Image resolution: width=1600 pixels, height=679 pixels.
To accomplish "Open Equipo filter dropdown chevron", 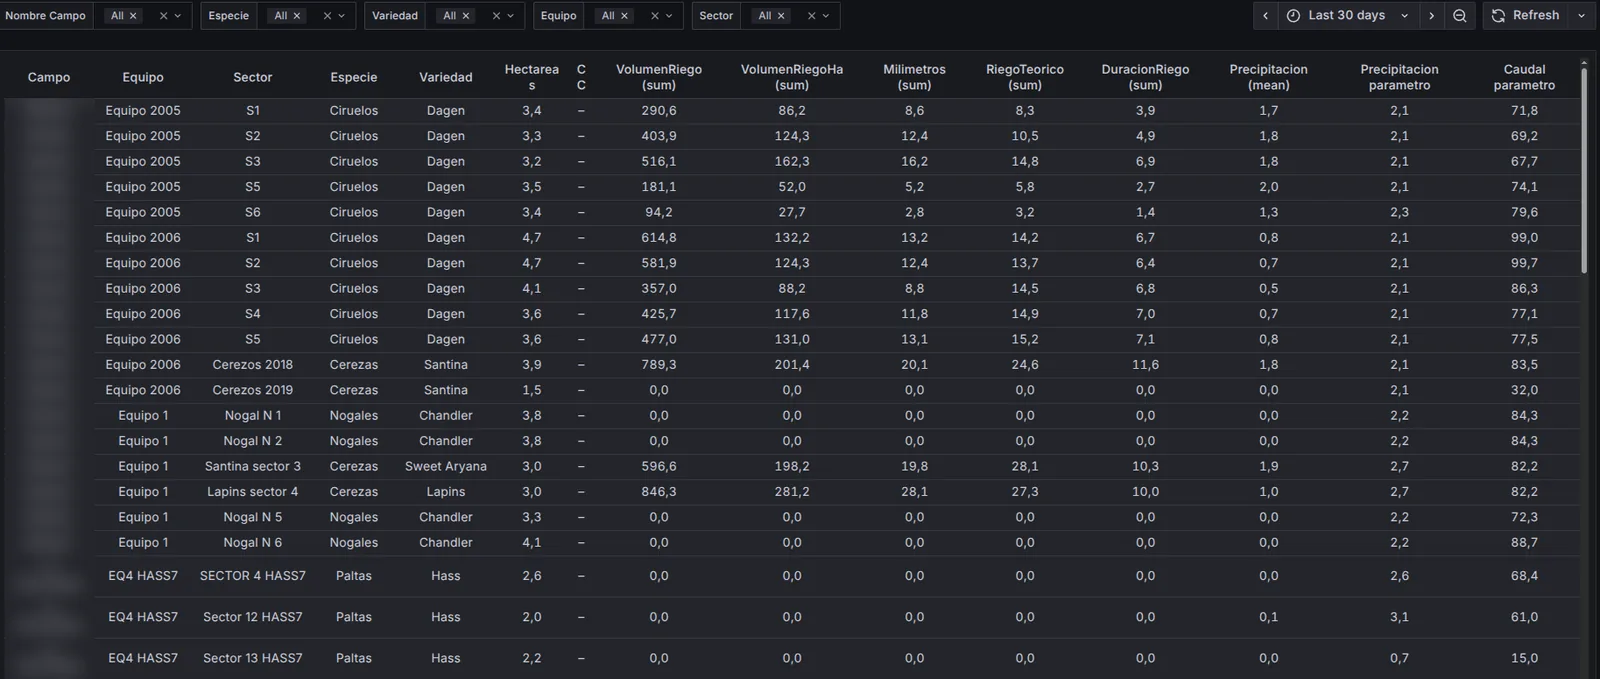I will point(670,16).
